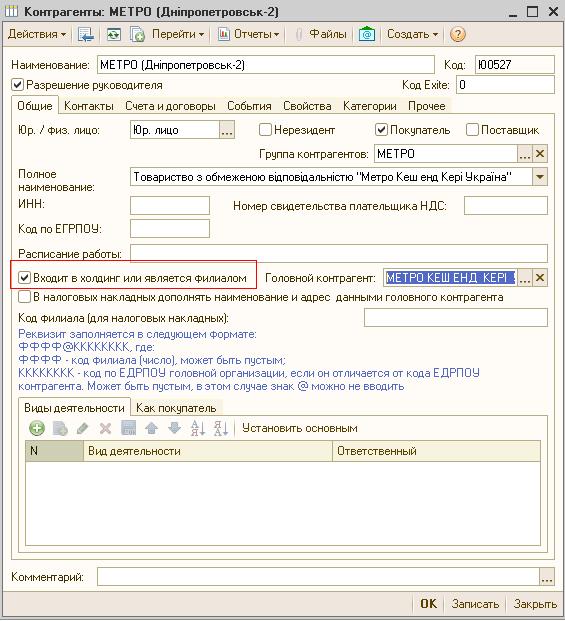
Task: Click the Закрыть button
Action: point(535,604)
